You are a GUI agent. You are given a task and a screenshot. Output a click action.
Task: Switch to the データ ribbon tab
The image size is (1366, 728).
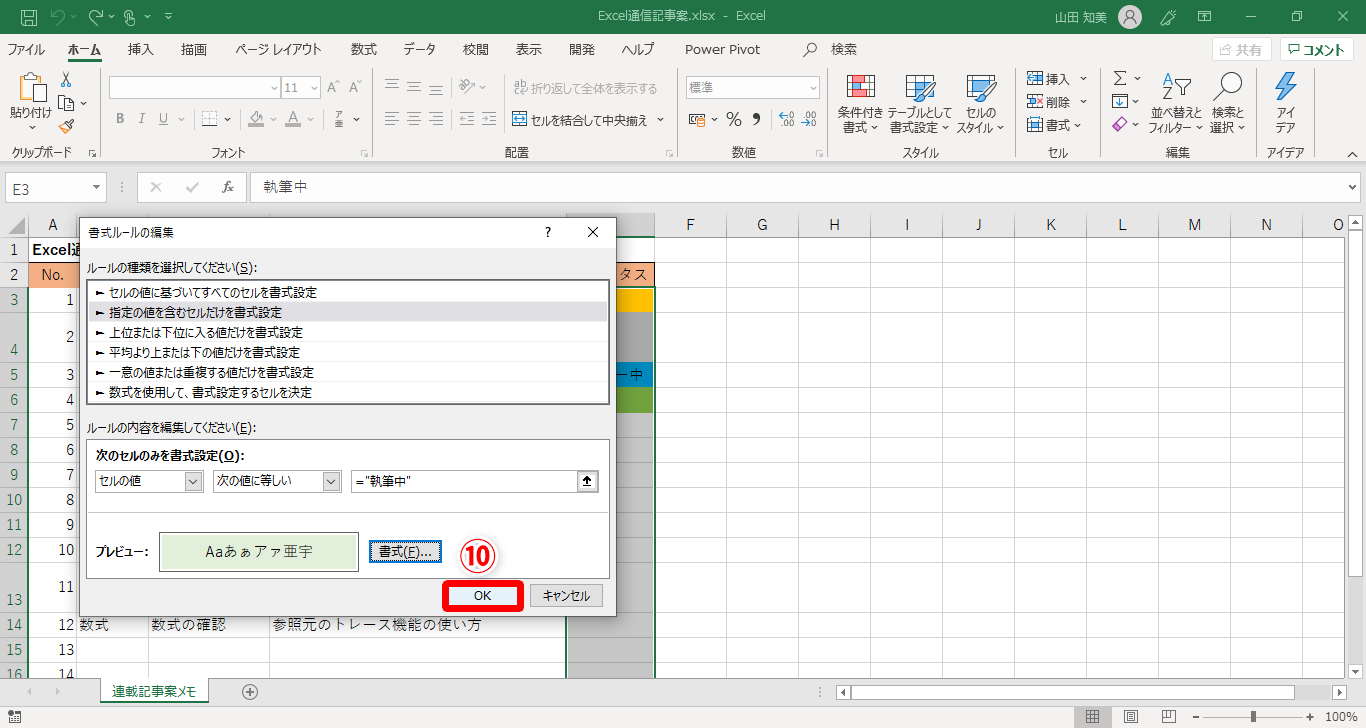(420, 49)
